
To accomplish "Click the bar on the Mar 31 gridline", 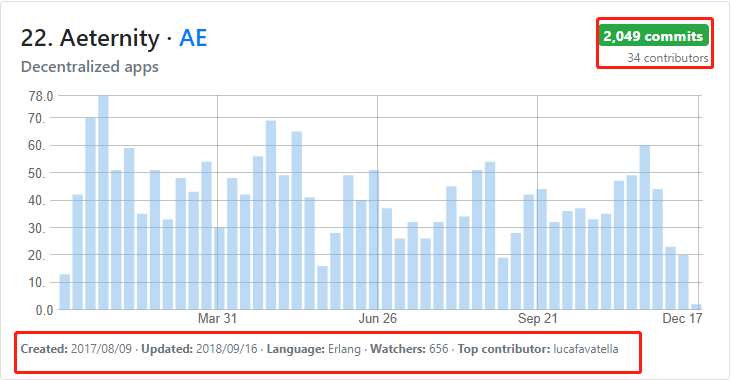I will [x=219, y=268].
